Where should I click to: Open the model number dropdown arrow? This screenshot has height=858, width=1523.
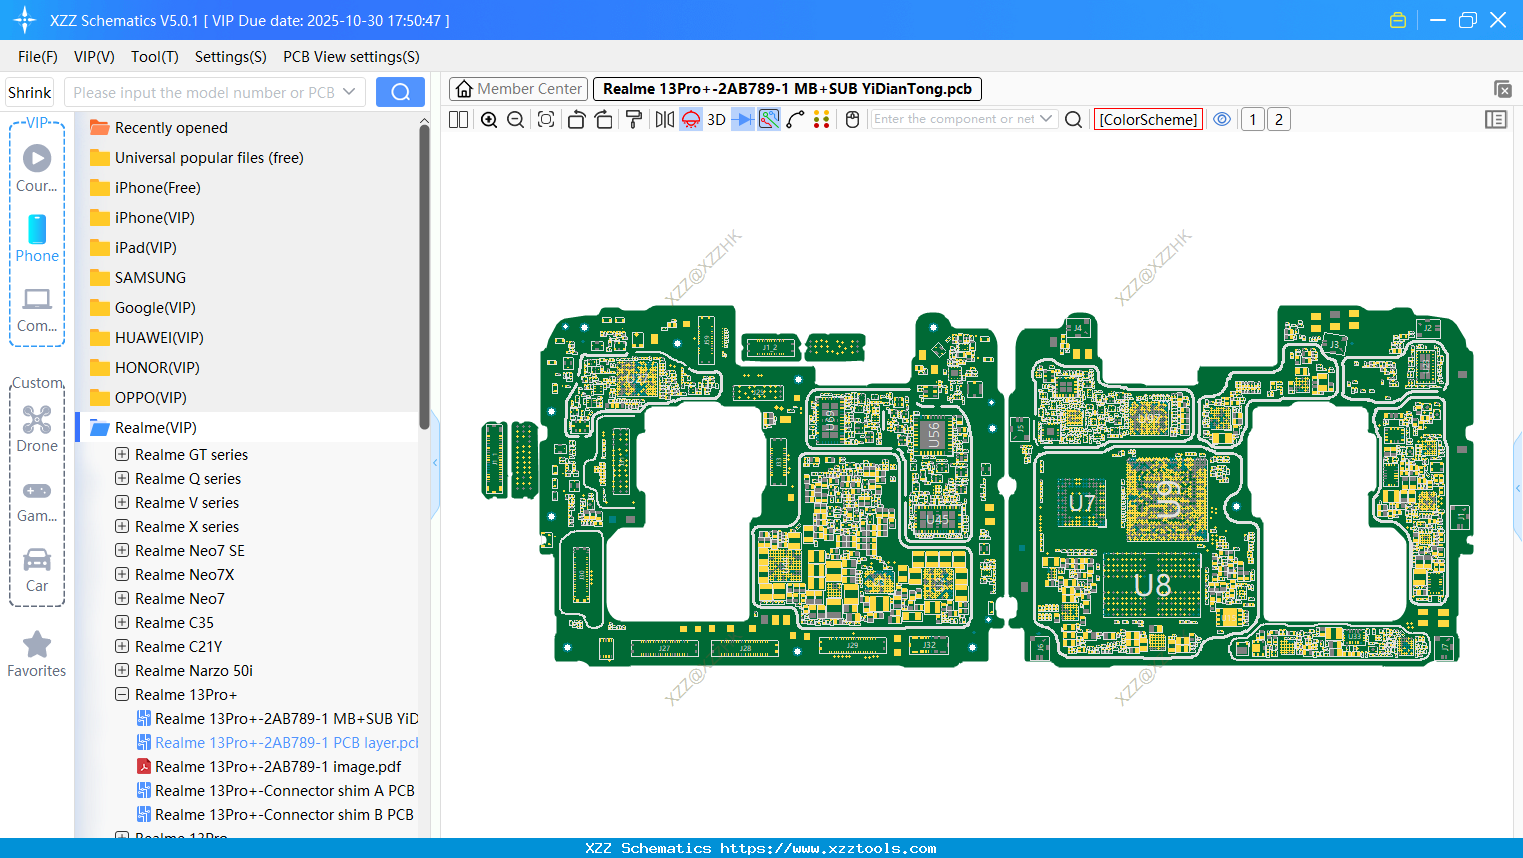tap(349, 92)
